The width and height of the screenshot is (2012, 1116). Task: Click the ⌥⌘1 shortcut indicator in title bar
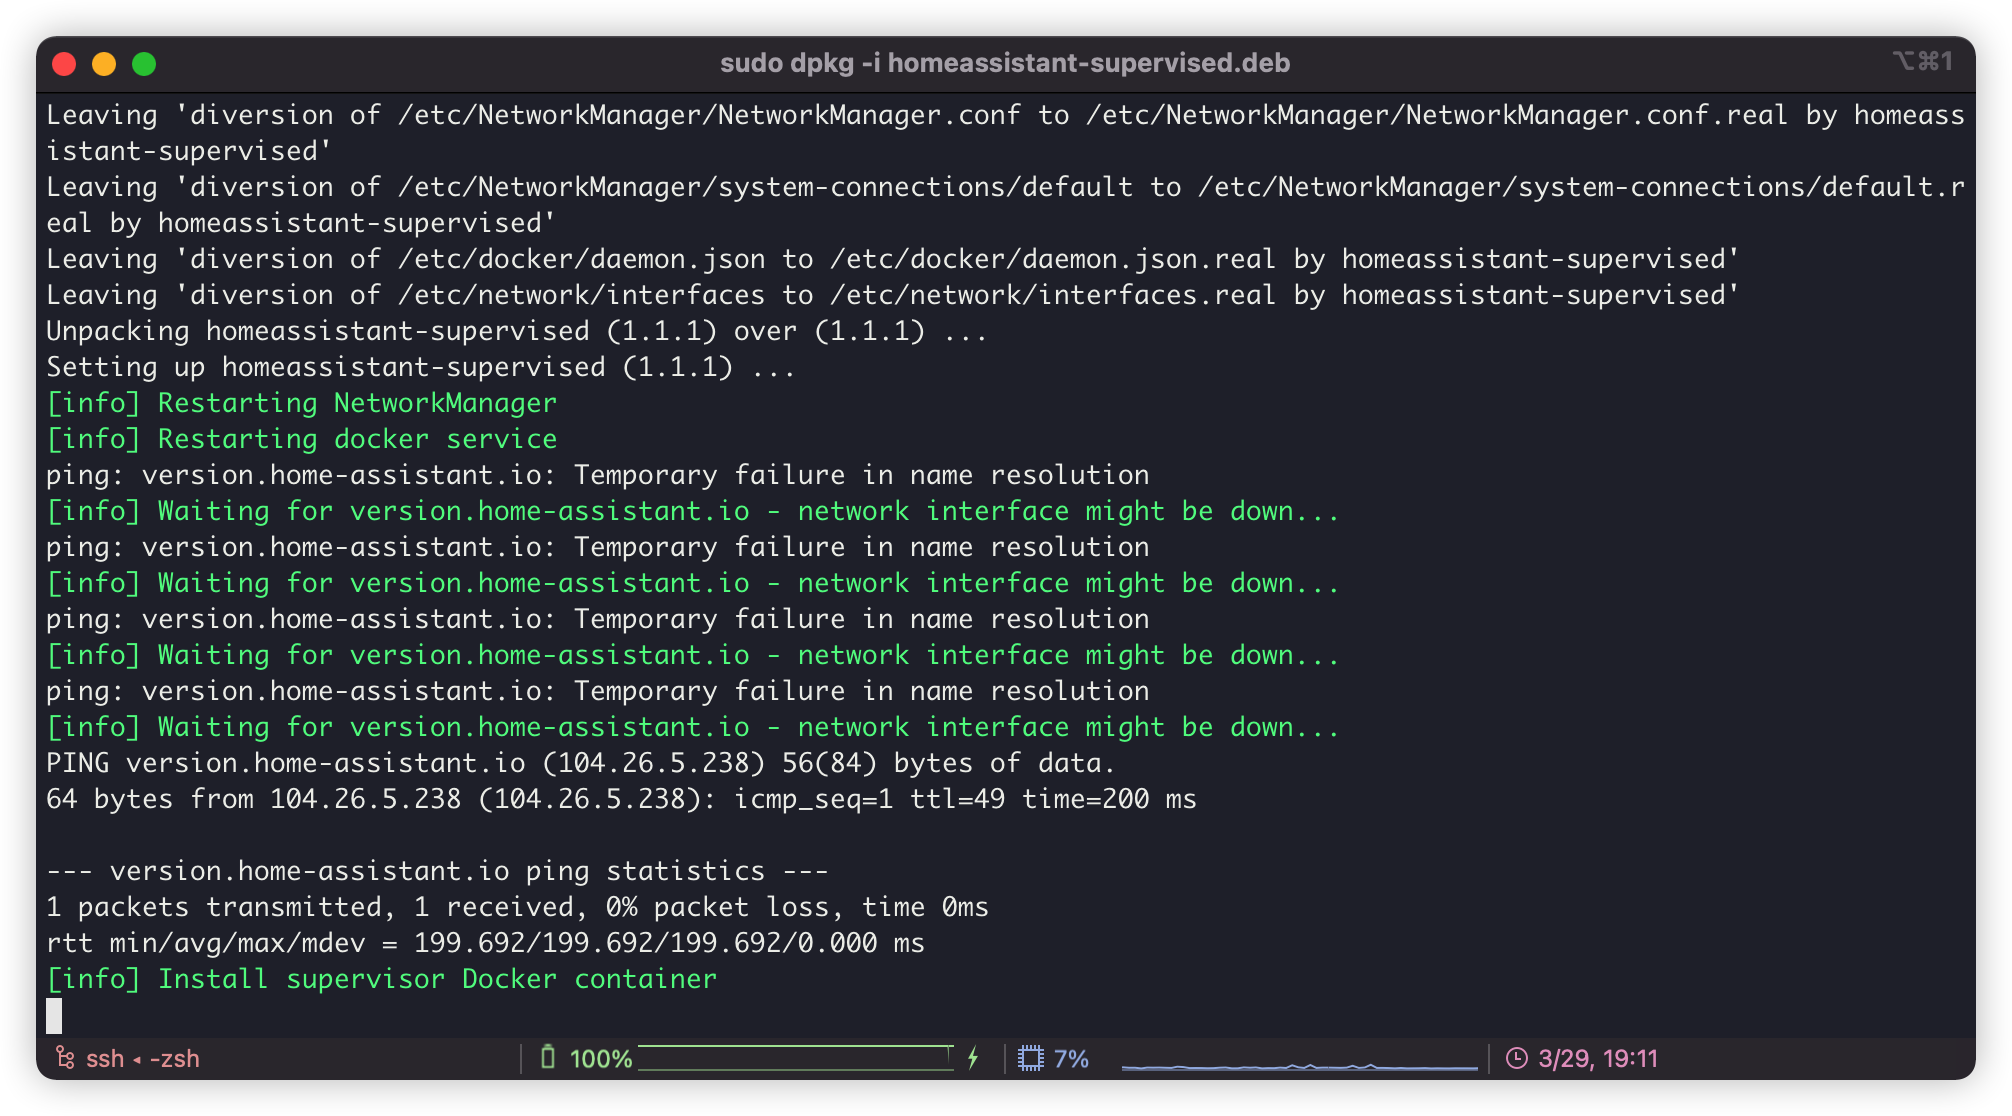coord(1922,62)
